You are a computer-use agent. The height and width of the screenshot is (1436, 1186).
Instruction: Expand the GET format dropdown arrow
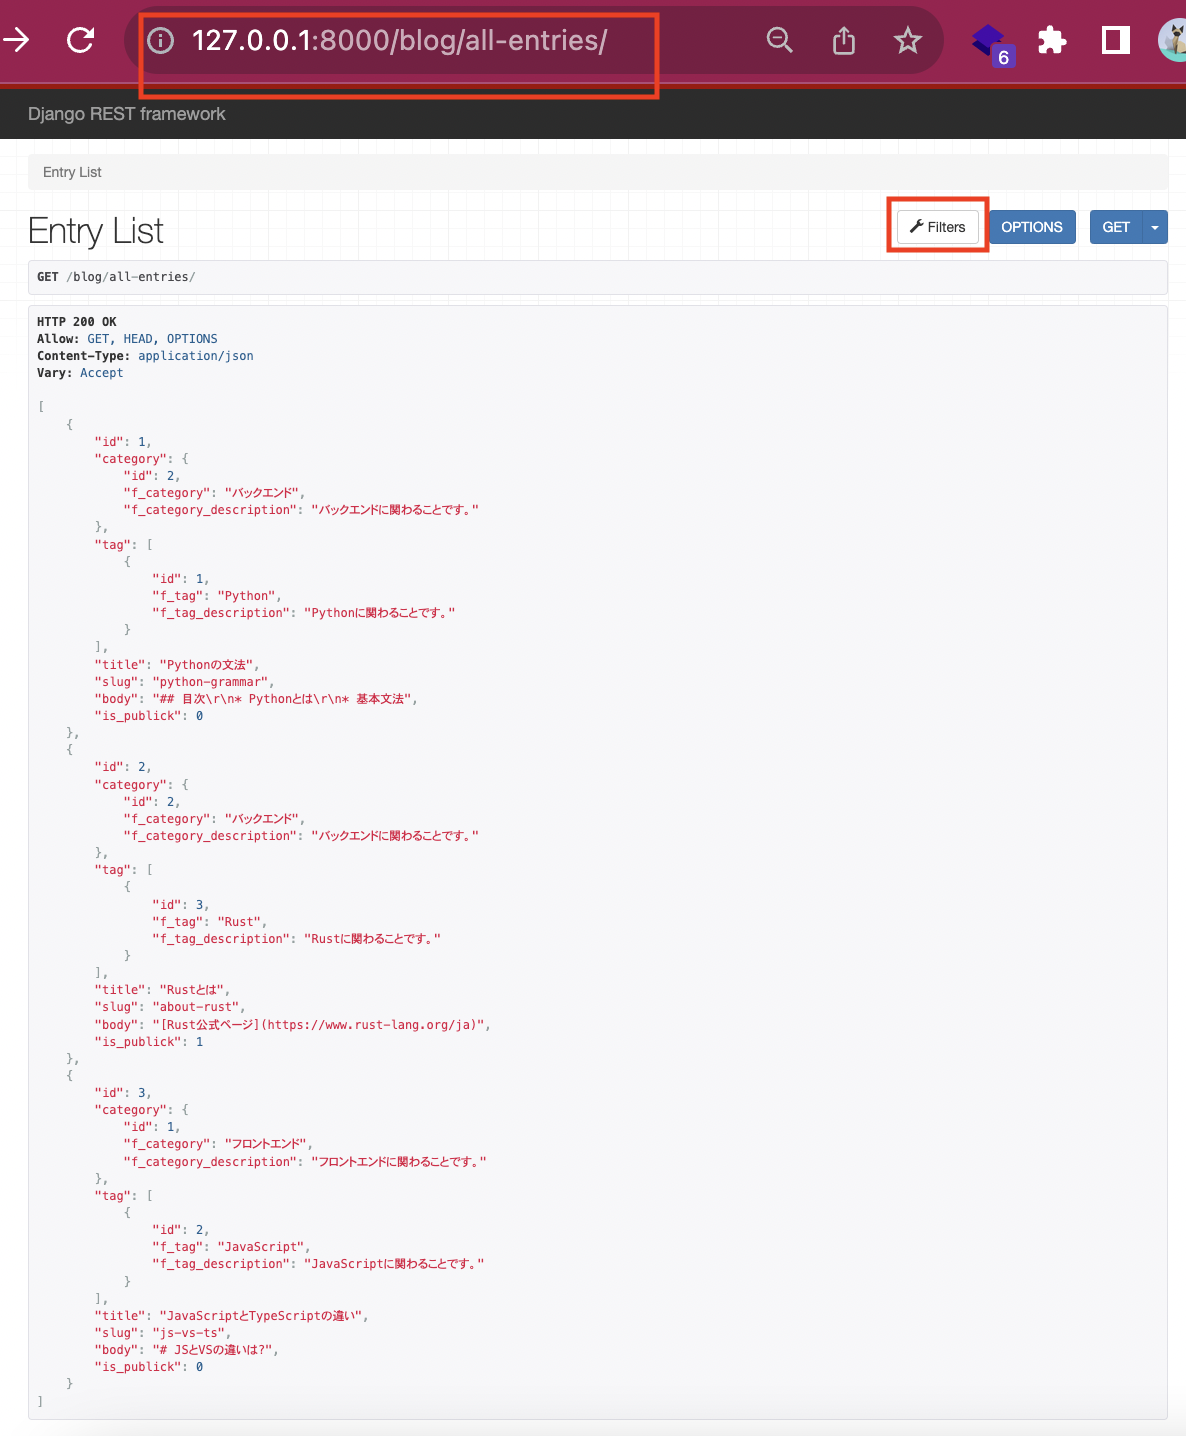(1155, 227)
